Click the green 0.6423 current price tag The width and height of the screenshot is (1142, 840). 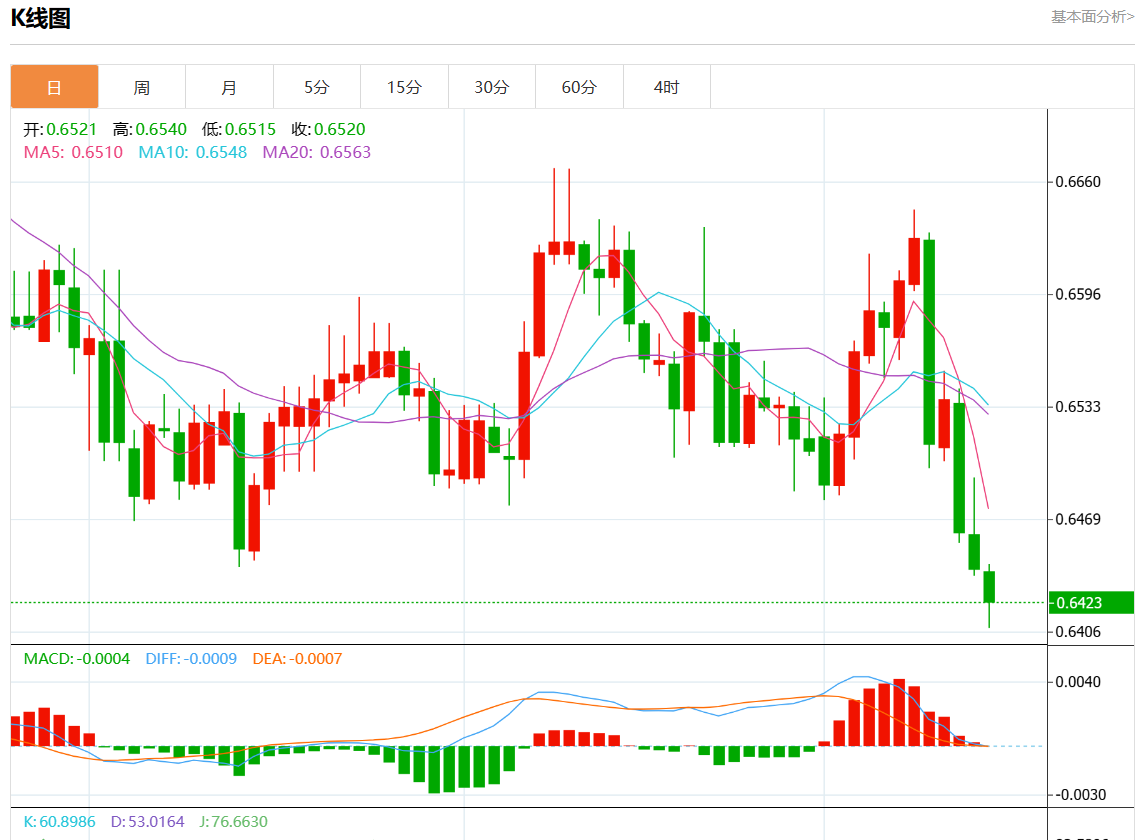pos(1091,602)
